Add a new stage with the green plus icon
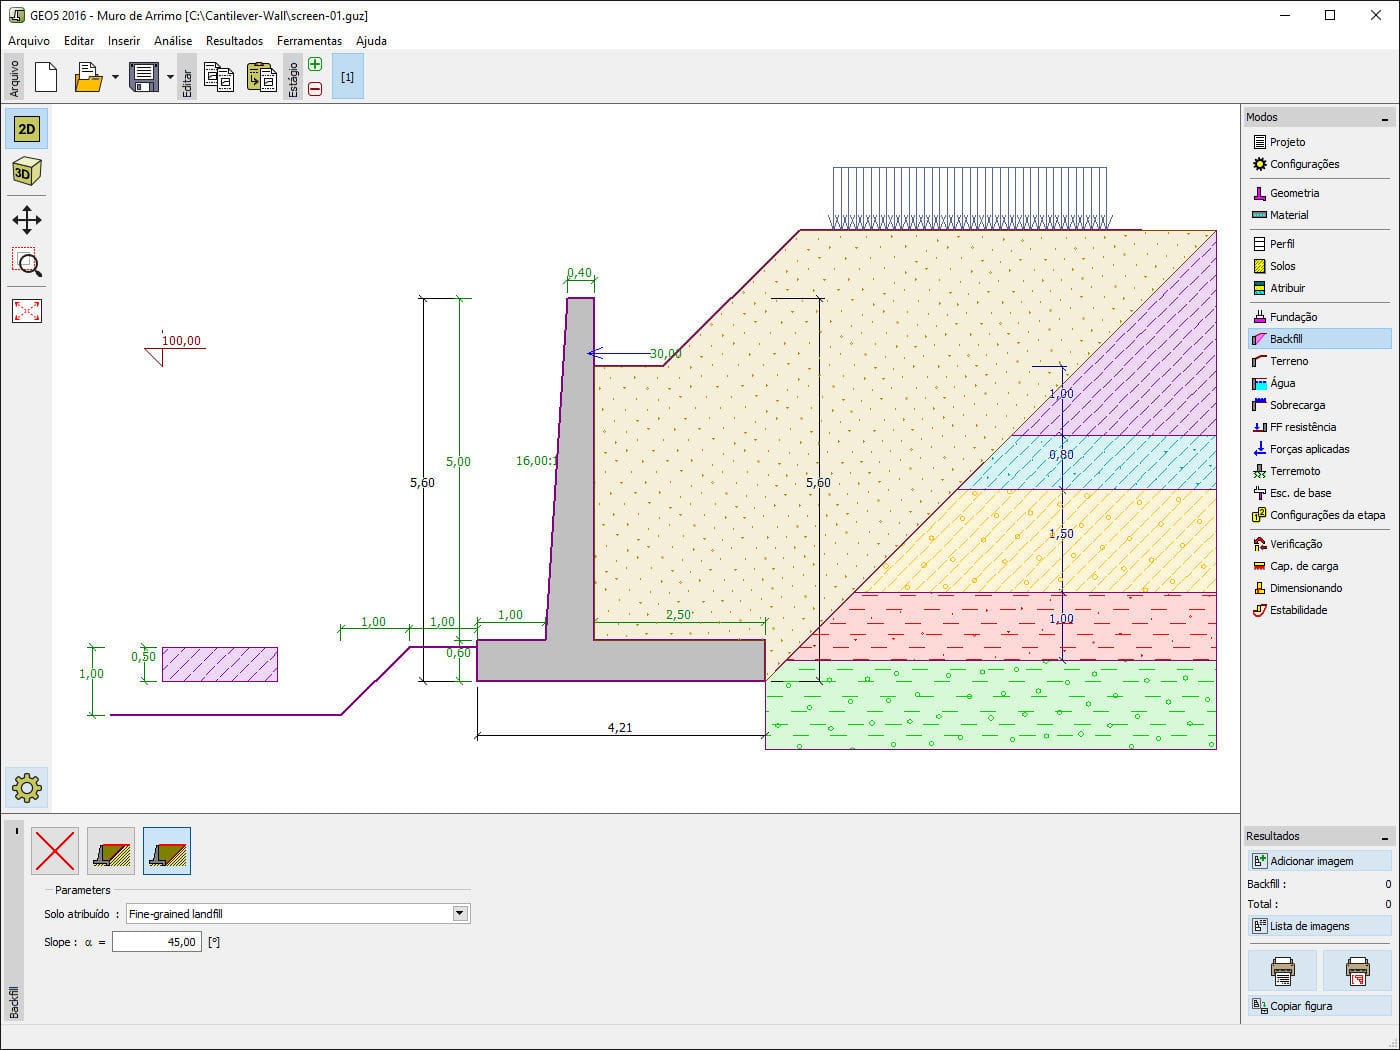 (x=314, y=63)
